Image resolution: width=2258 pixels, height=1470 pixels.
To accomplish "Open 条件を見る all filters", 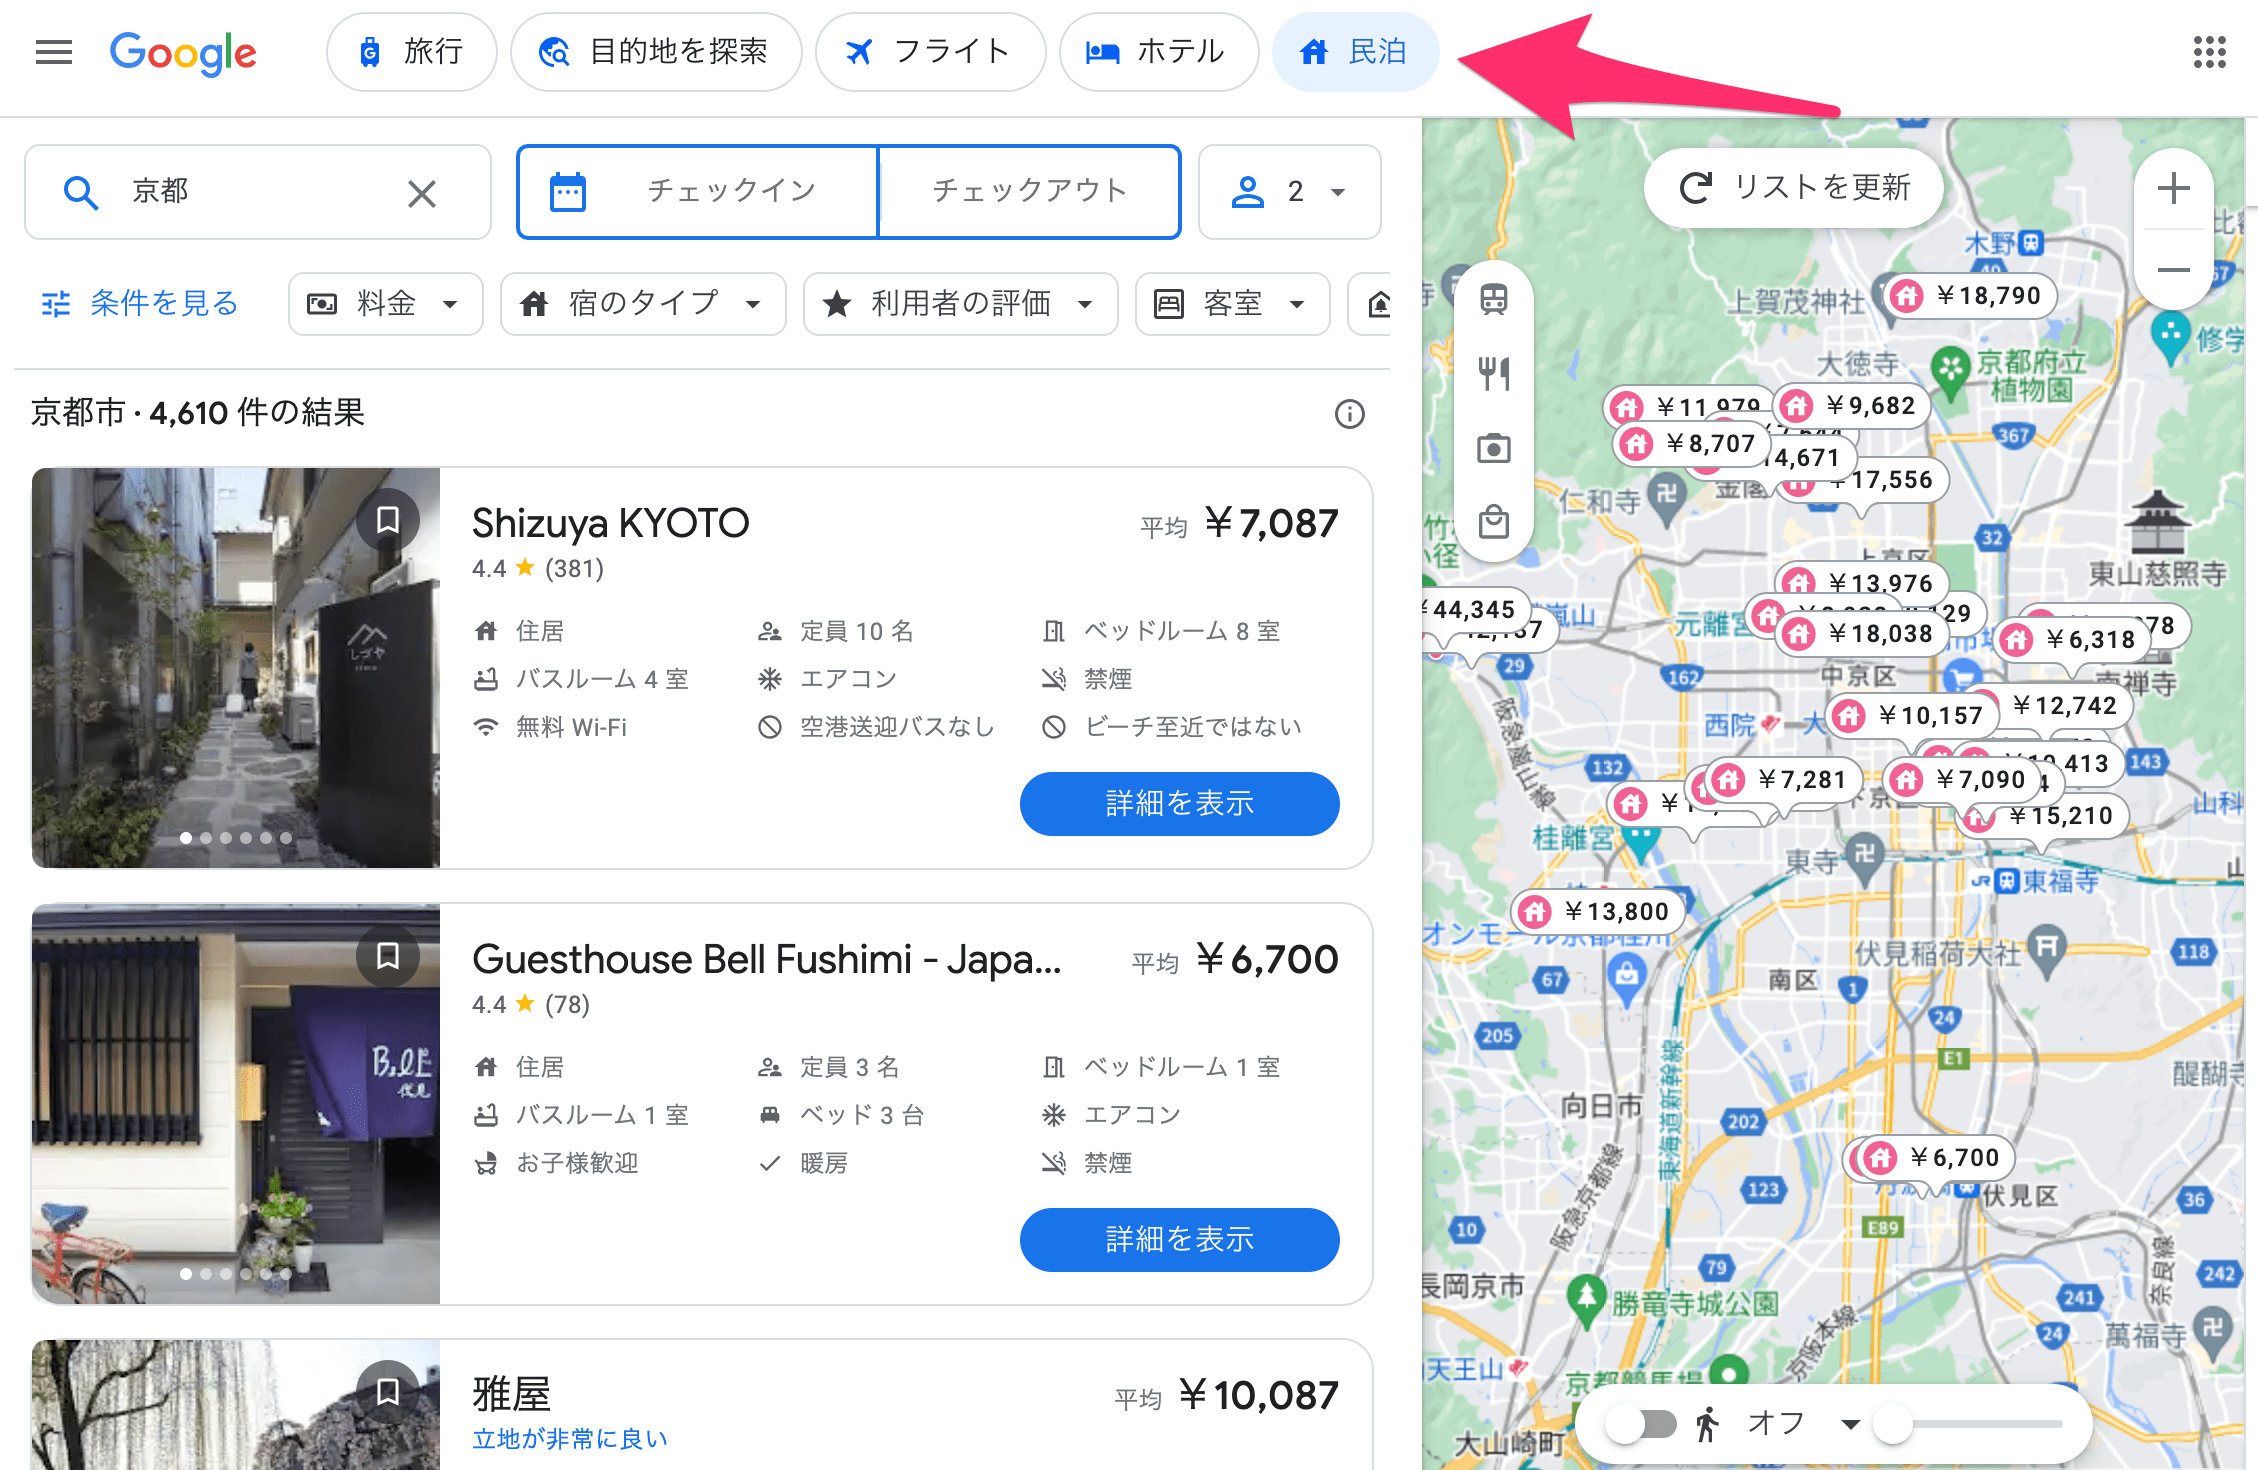I will [x=140, y=304].
